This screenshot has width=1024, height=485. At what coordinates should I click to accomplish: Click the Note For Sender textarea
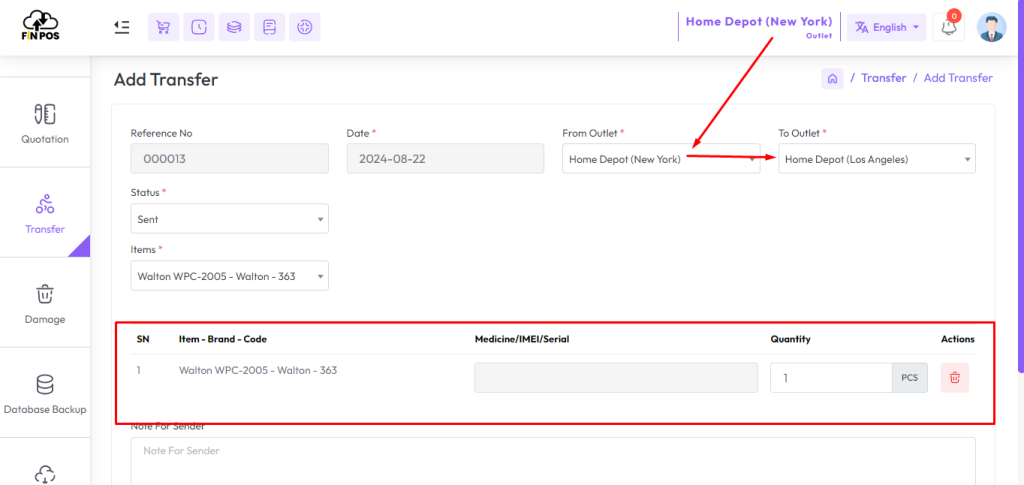tap(552, 461)
